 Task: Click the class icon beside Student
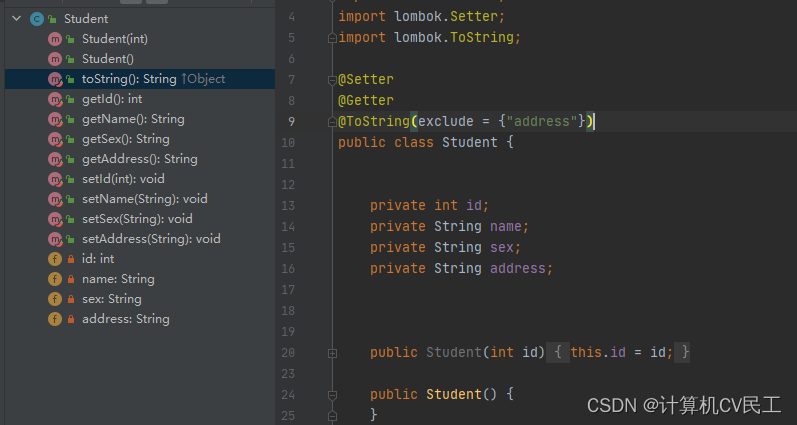tap(37, 19)
